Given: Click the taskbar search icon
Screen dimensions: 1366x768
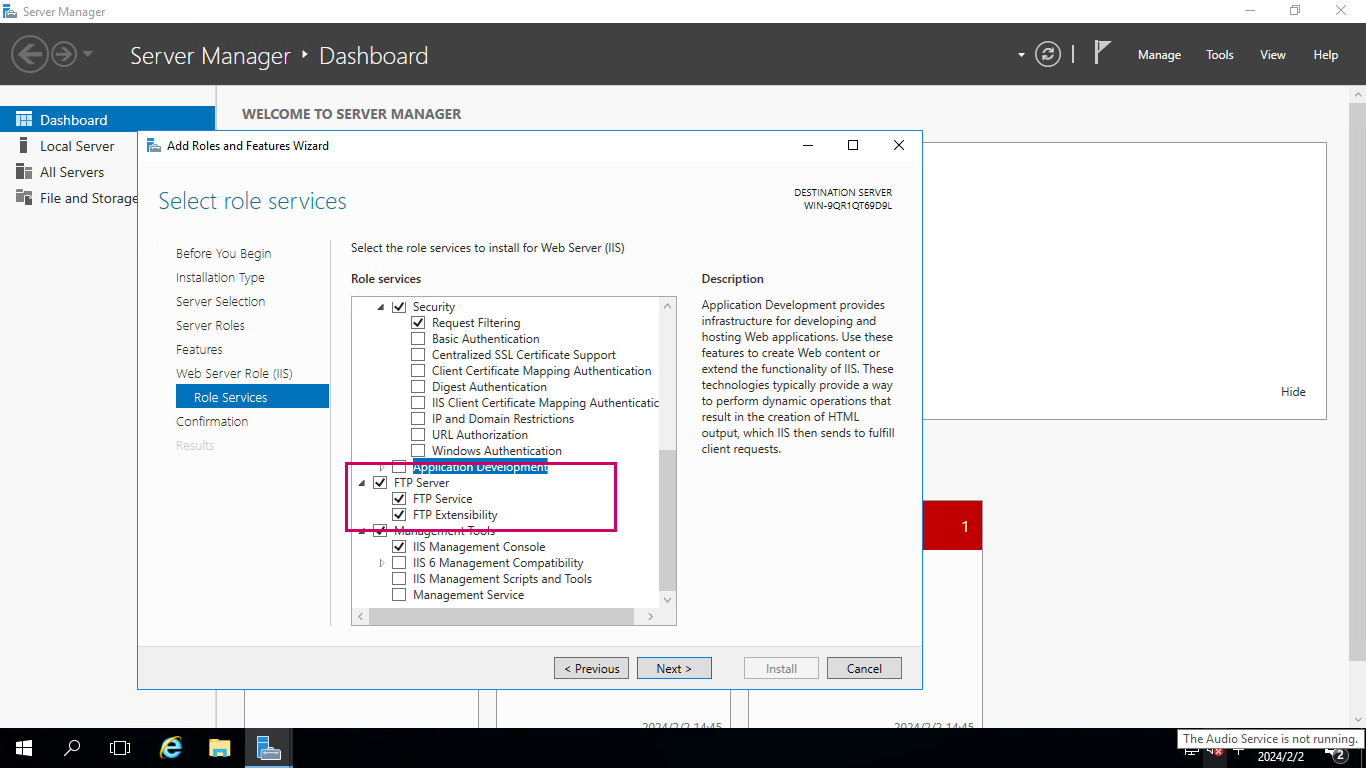Looking at the screenshot, I should (72, 748).
